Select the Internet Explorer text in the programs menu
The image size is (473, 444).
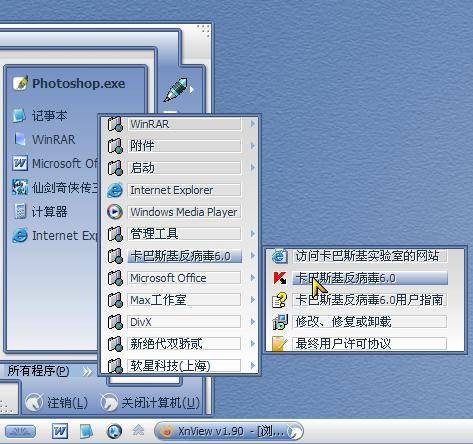pos(171,190)
